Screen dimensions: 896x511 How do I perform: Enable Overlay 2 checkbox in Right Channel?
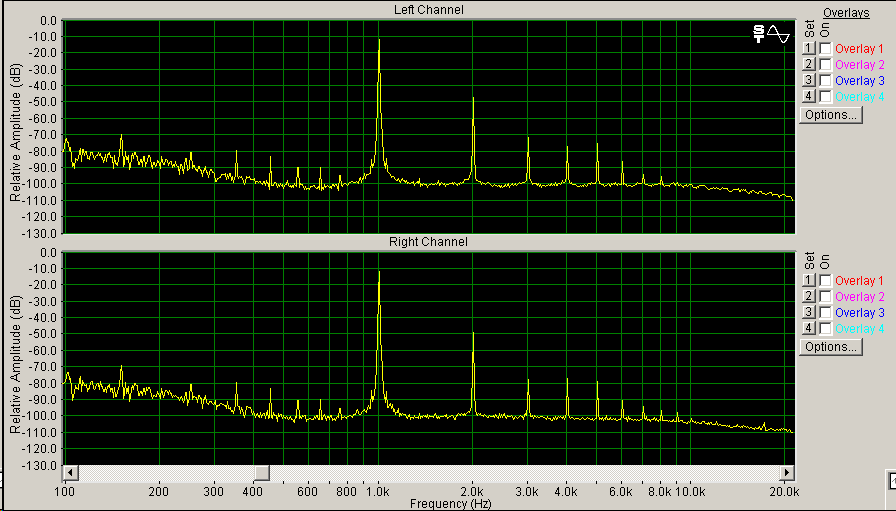825,297
